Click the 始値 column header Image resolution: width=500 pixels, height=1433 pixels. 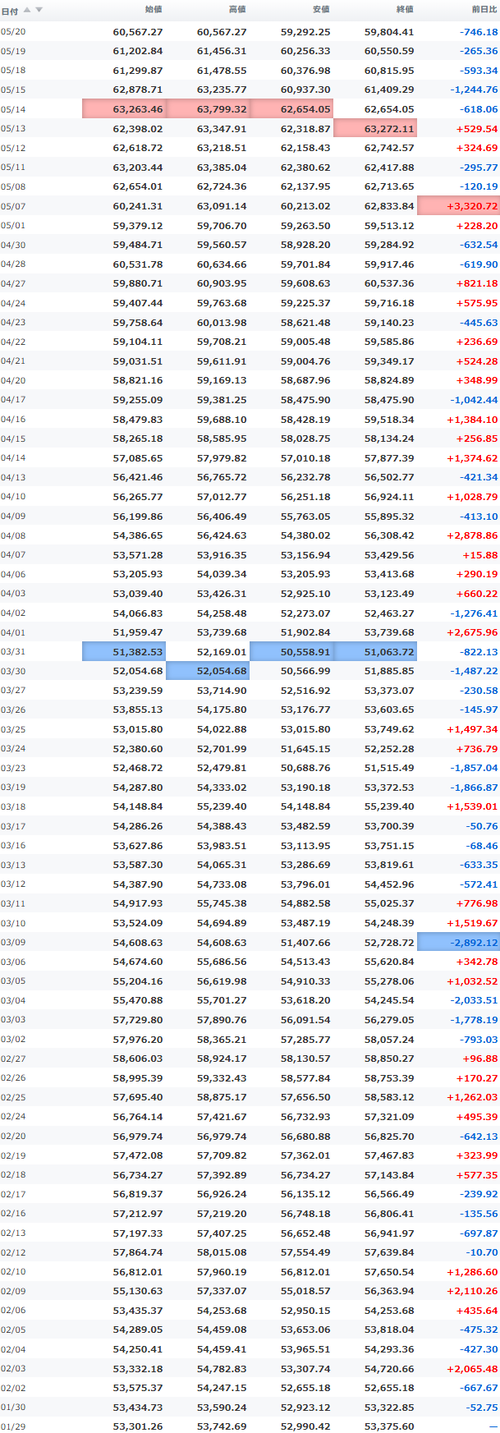click(x=153, y=9)
